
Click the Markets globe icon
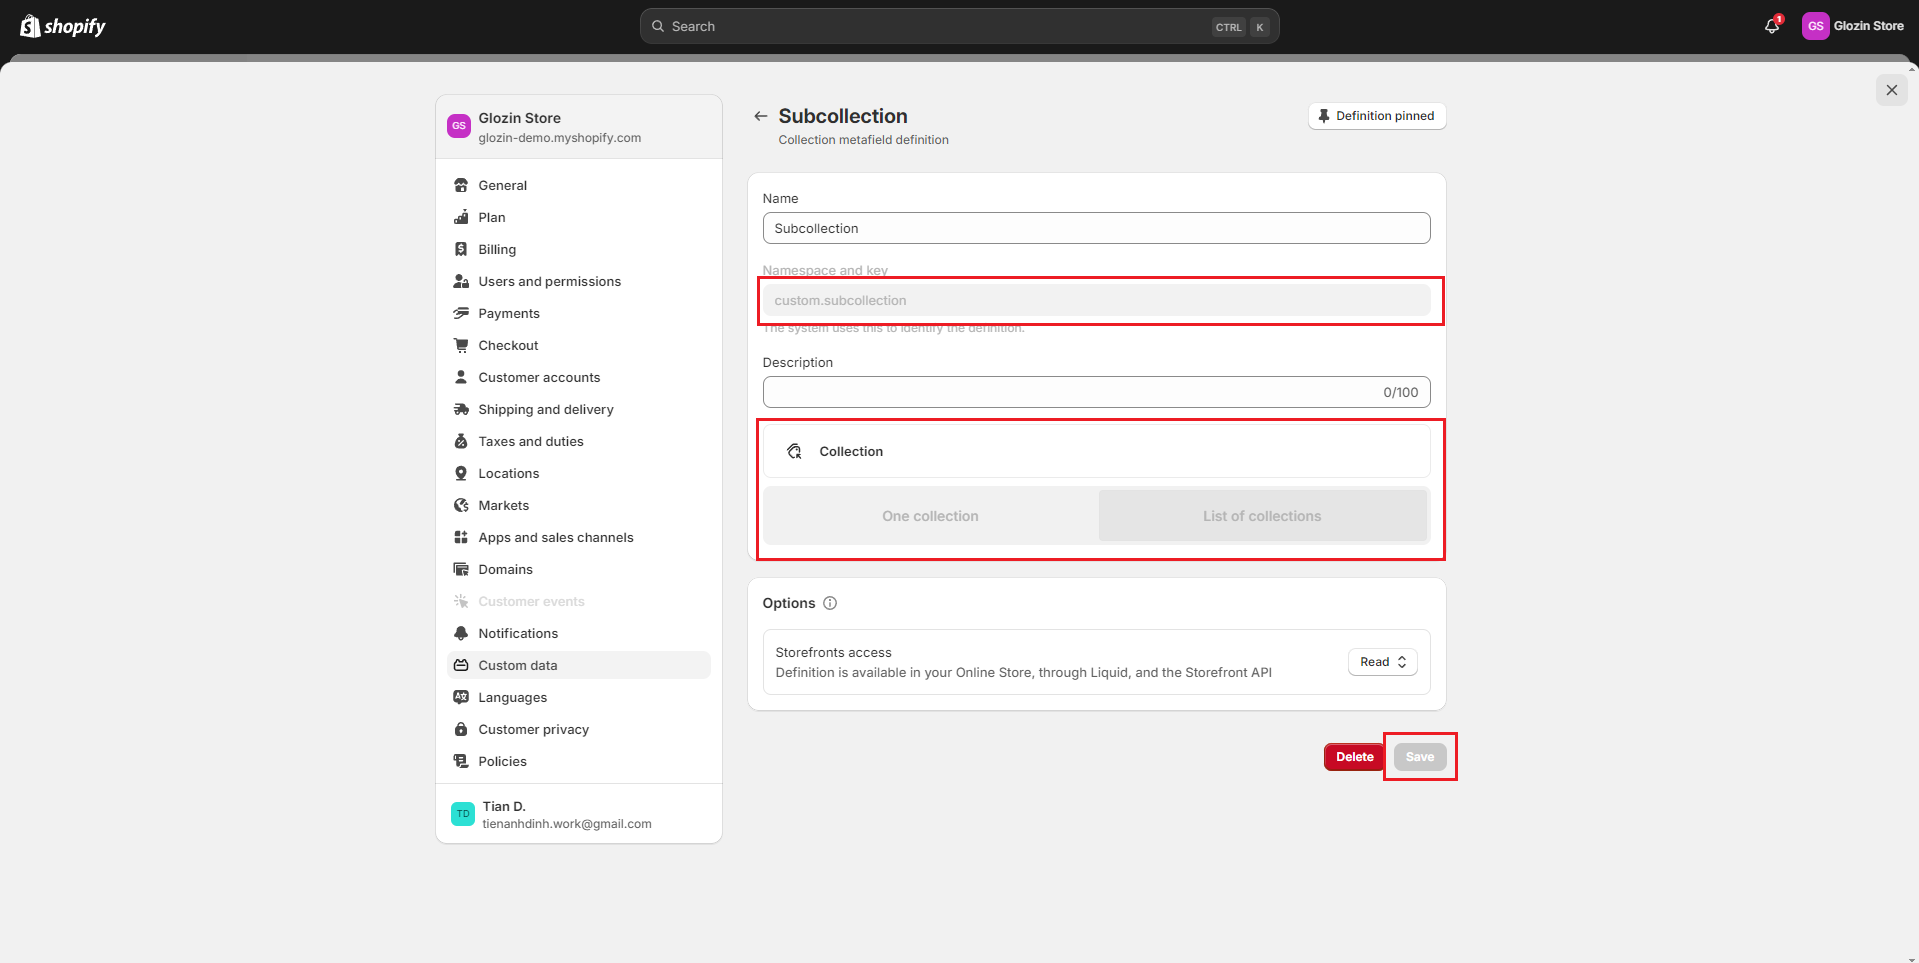click(x=461, y=505)
